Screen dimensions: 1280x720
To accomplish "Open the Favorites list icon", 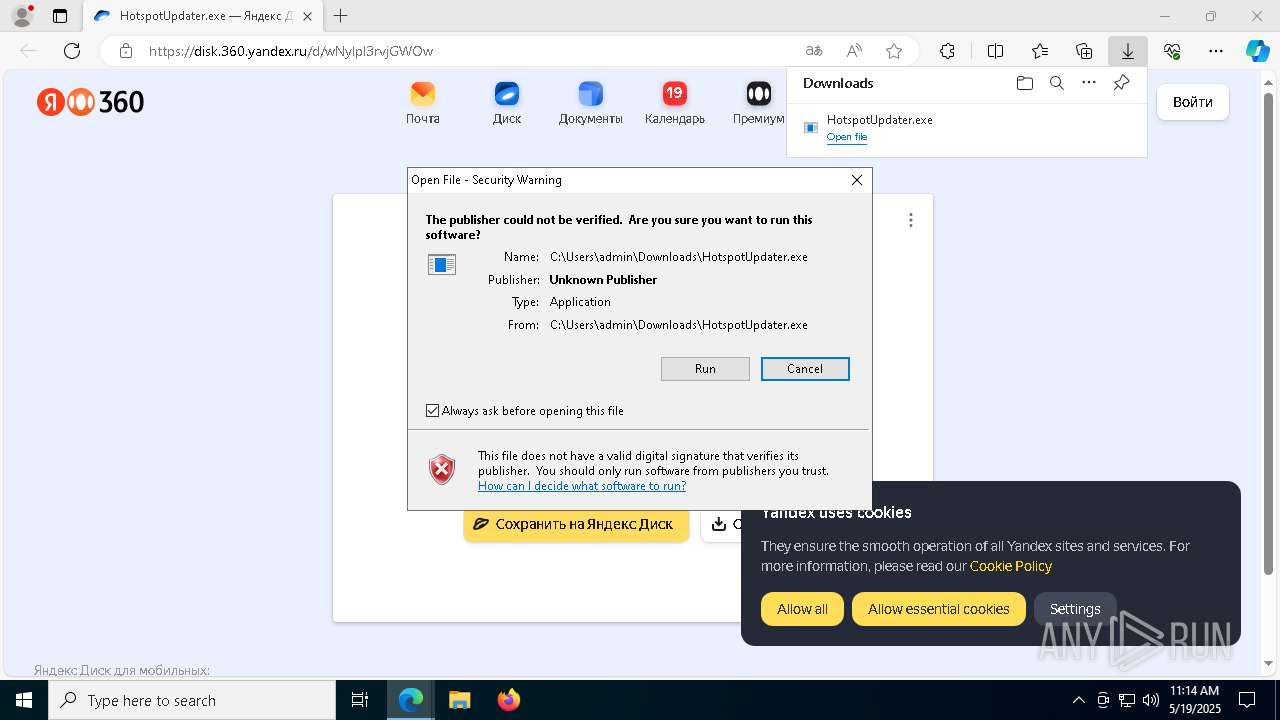I will 1040,51.
